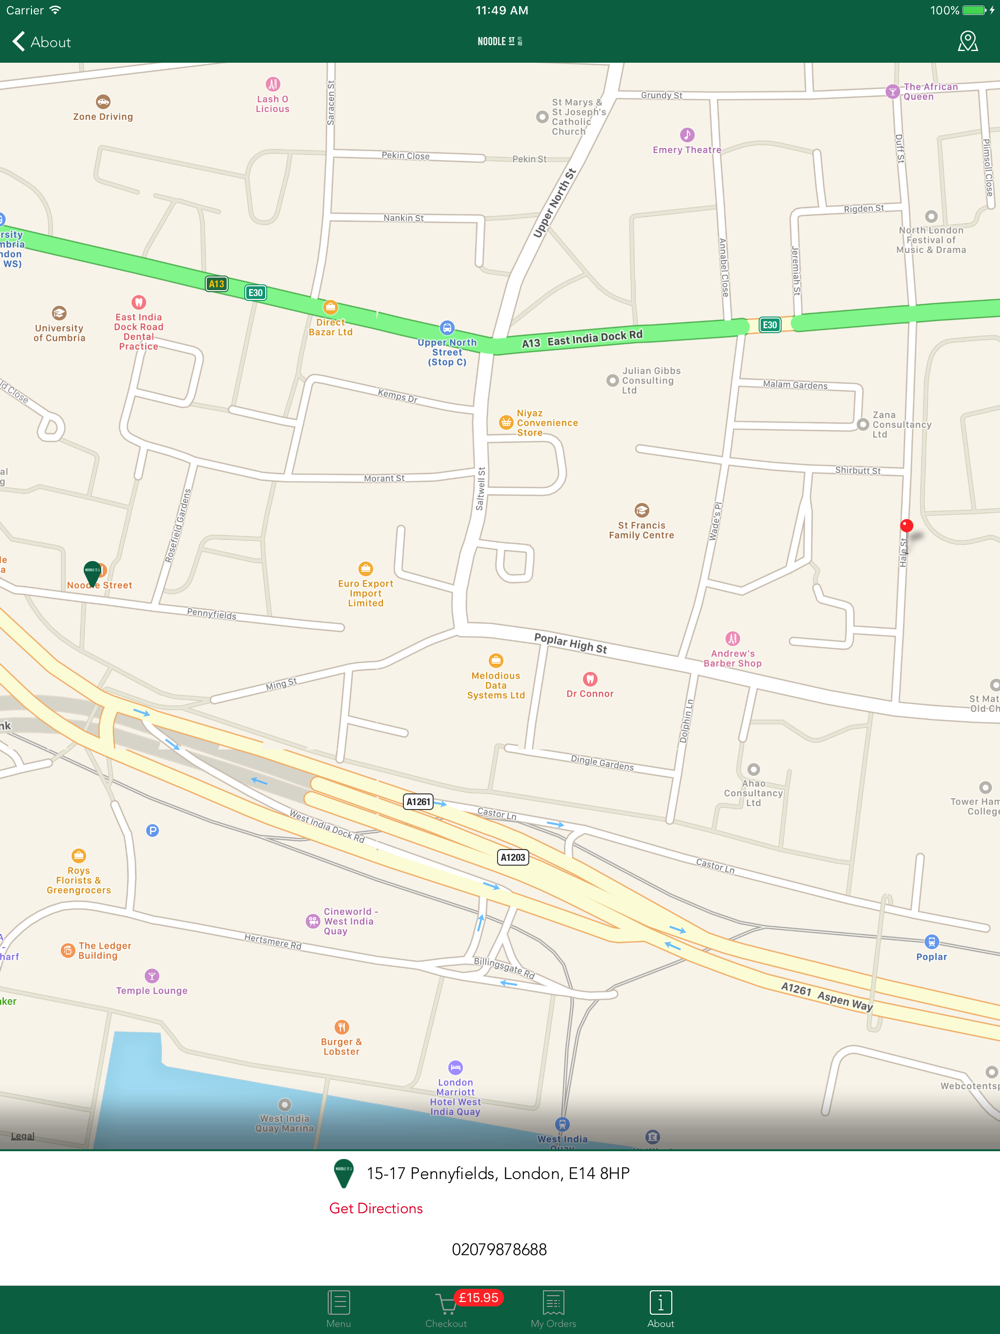Tap the Julian Gibbs Consulting marker
1000x1334 pixels.
coord(612,380)
